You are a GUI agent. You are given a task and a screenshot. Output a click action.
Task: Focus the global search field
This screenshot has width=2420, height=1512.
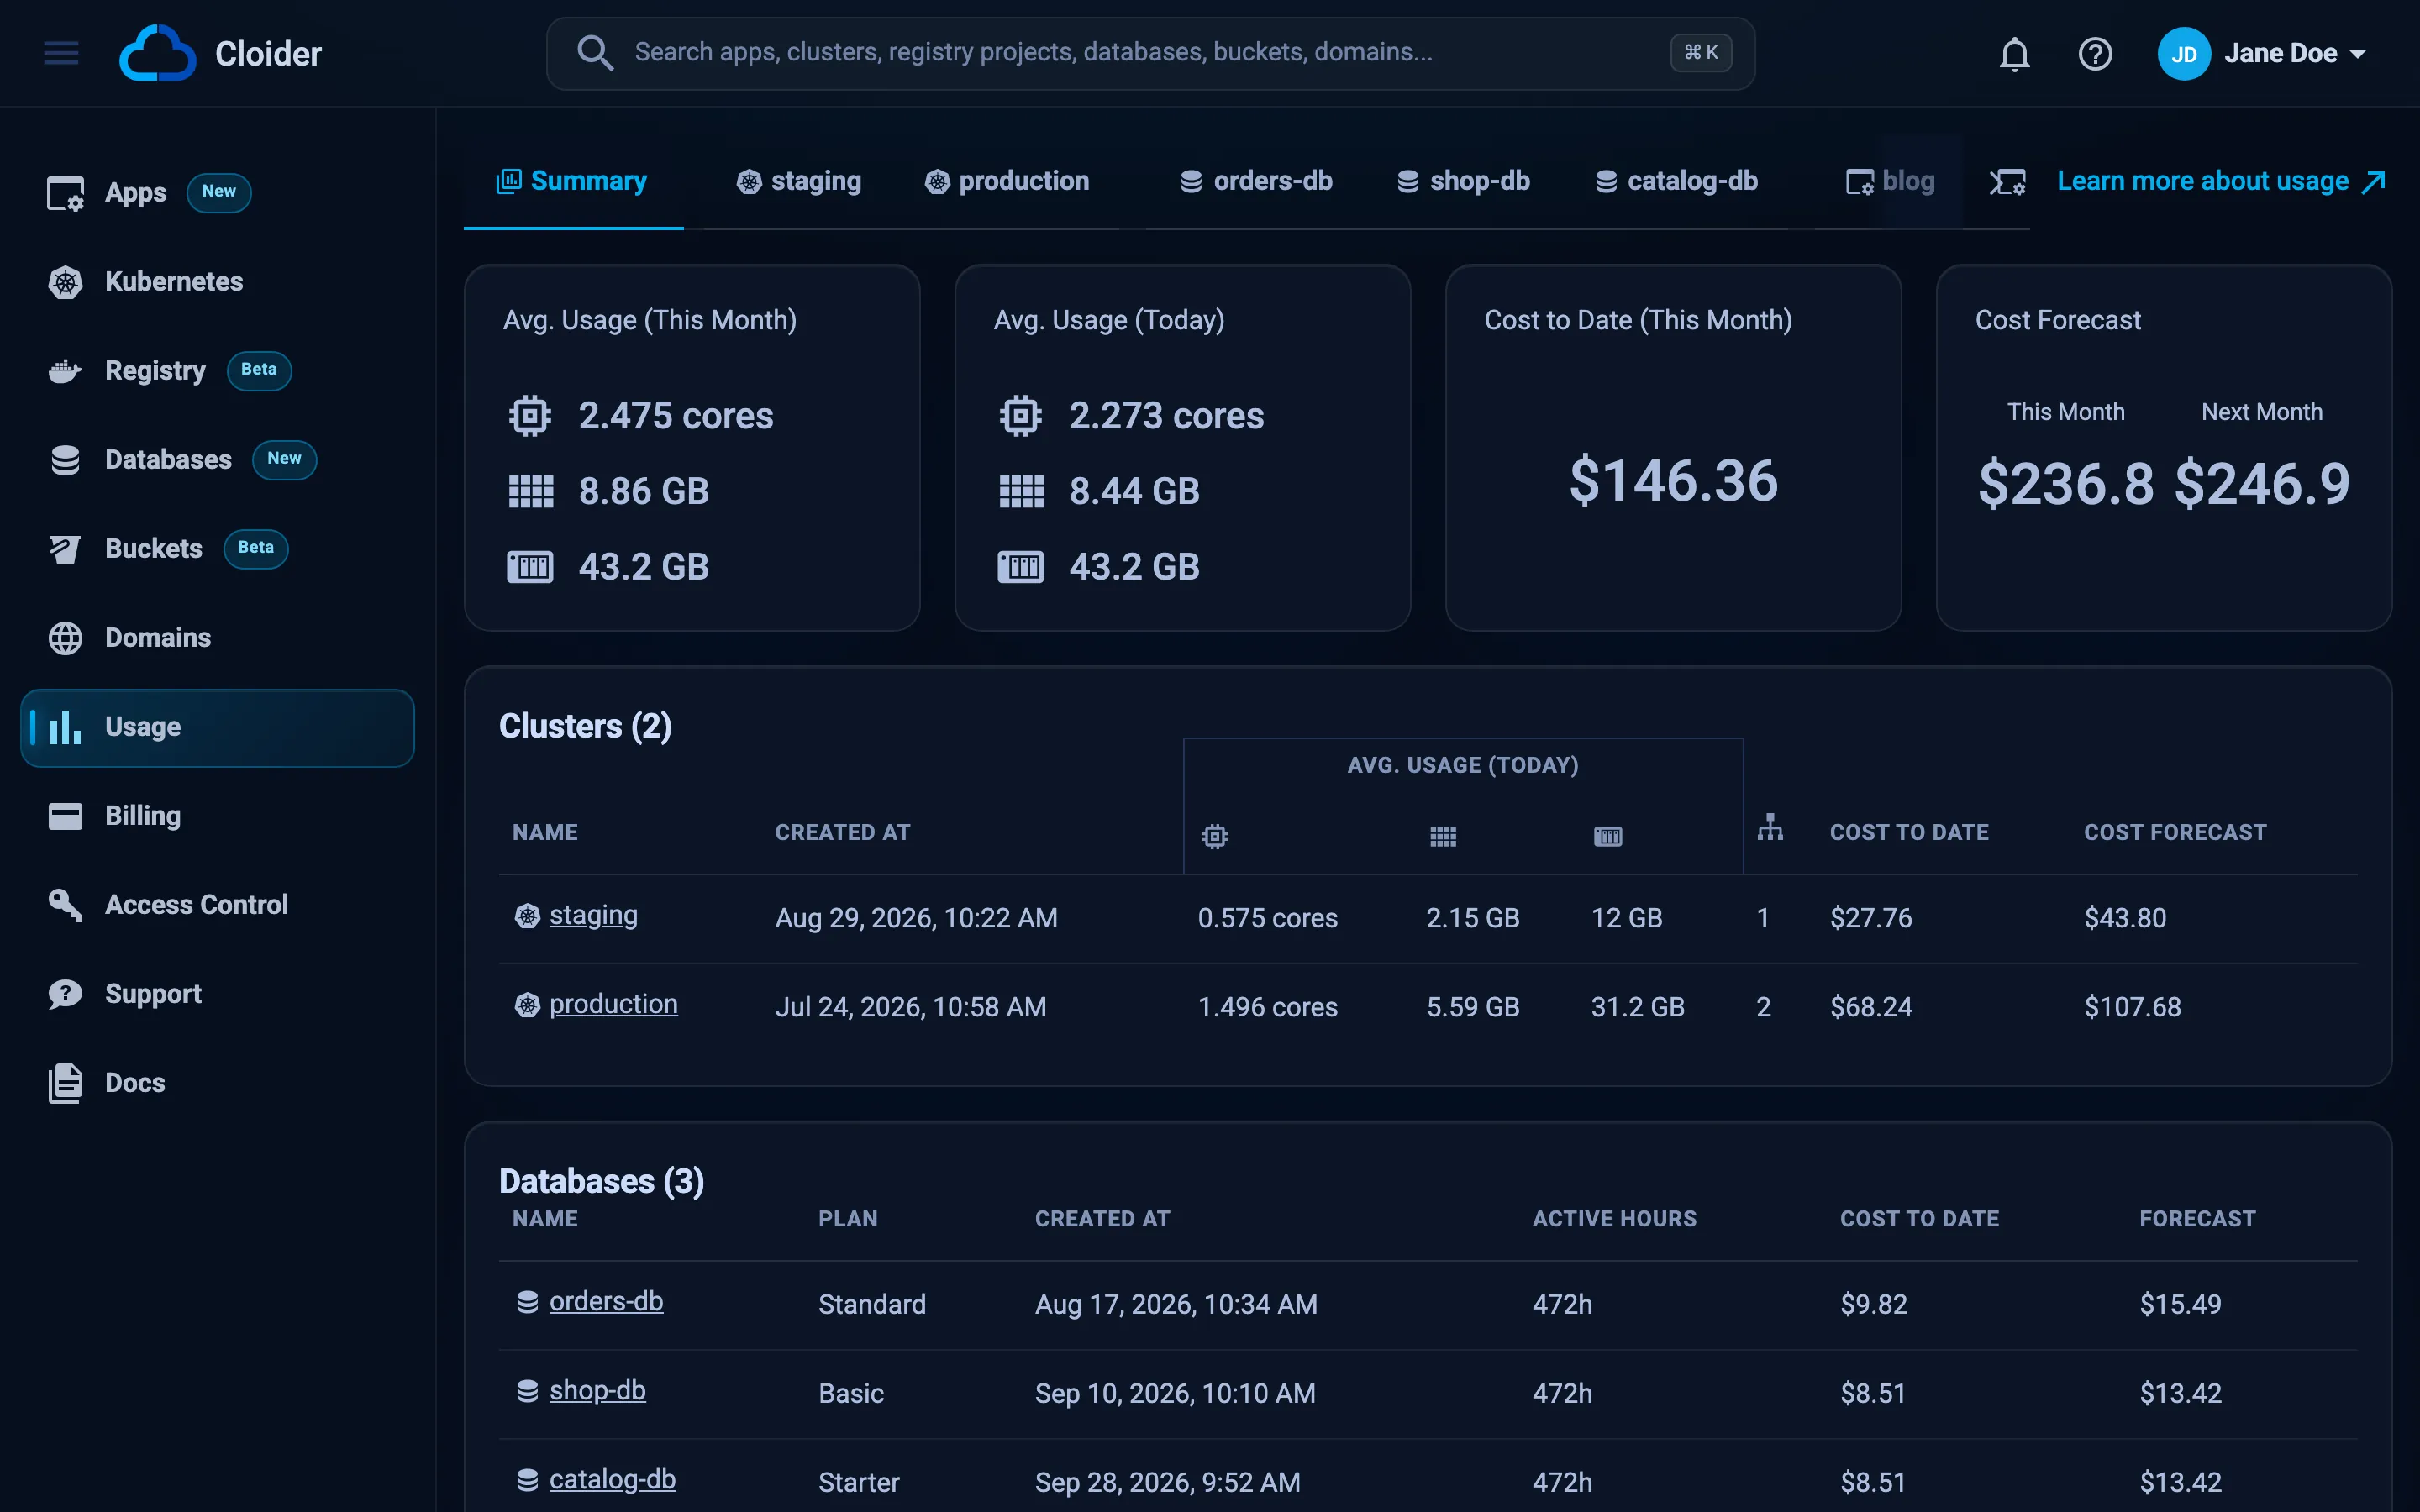[1150, 53]
